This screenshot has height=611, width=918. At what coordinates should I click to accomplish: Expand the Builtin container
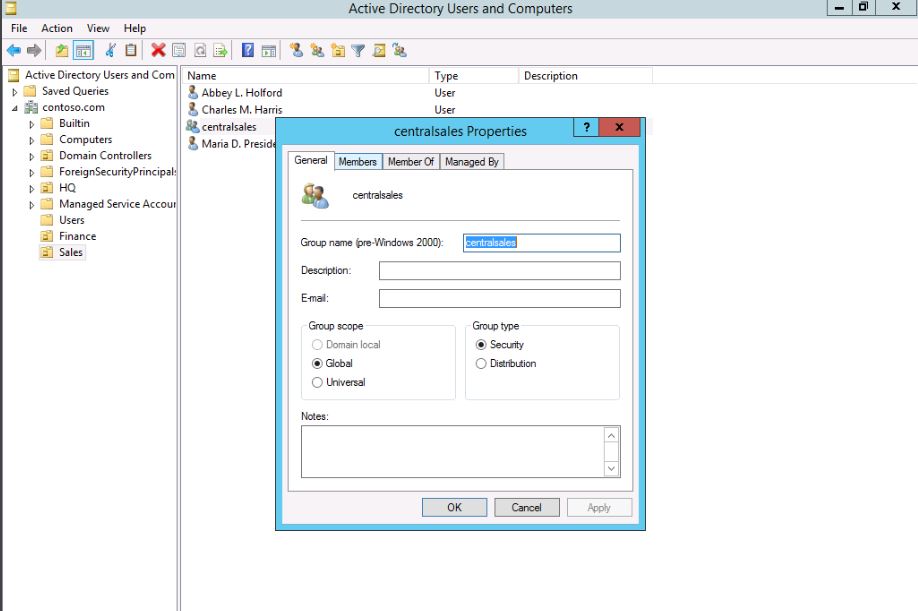click(x=32, y=124)
